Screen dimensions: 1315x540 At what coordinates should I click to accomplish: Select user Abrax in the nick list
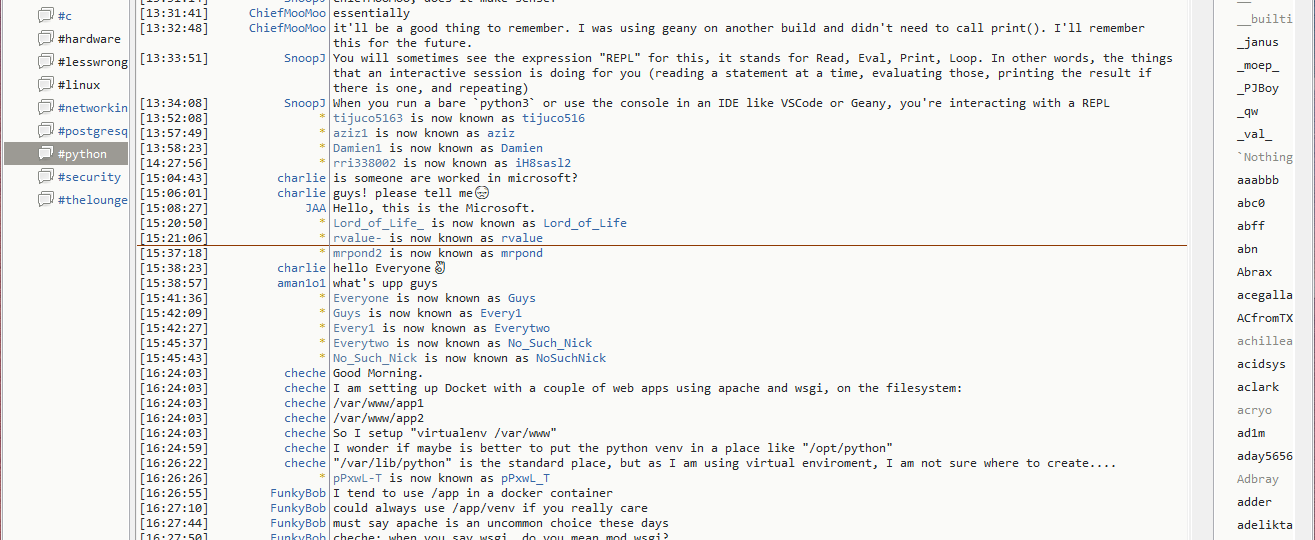[x=1254, y=272]
